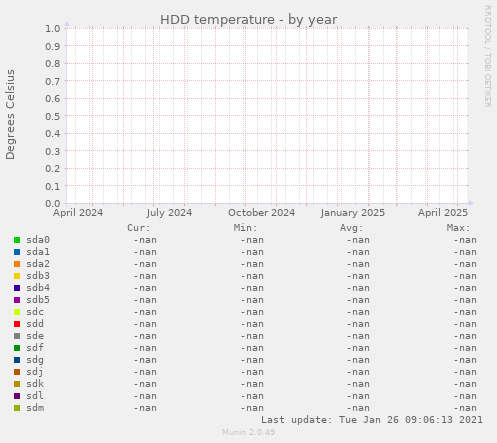Click the sdd Min '-nan' value
This screenshot has width=497, height=443.
[252, 324]
